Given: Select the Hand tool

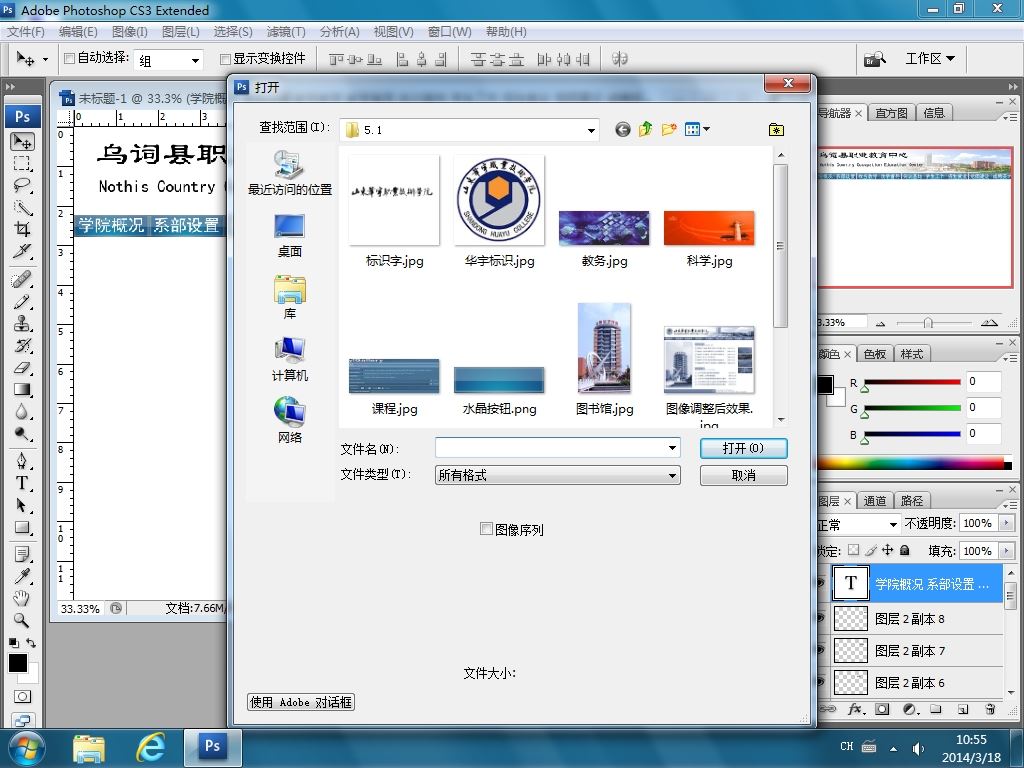Looking at the screenshot, I should [22, 598].
